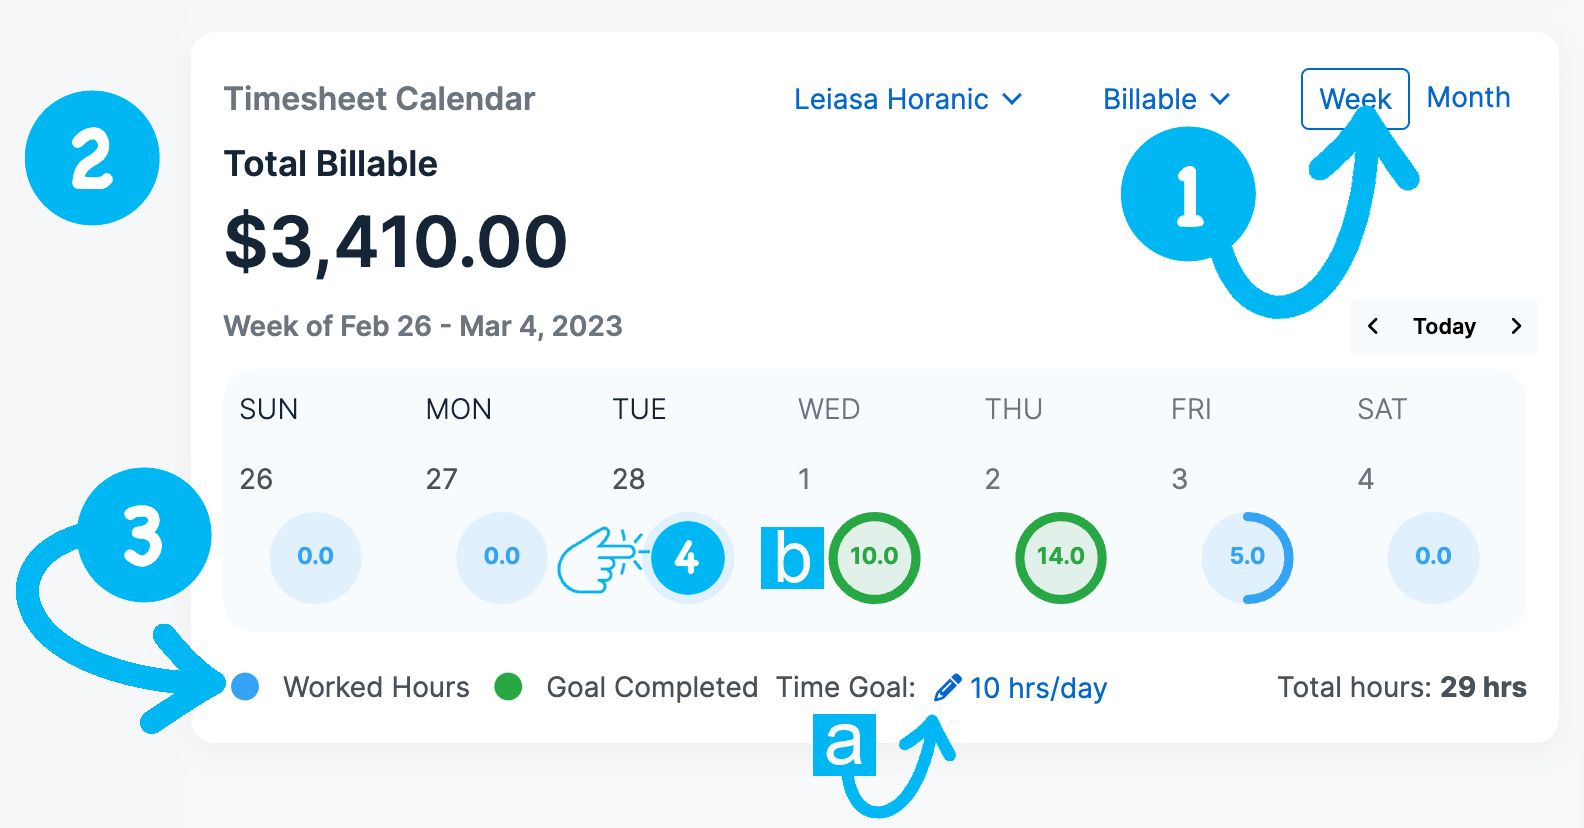Select Wednesday's 10.0 hours goal circle

(874, 558)
